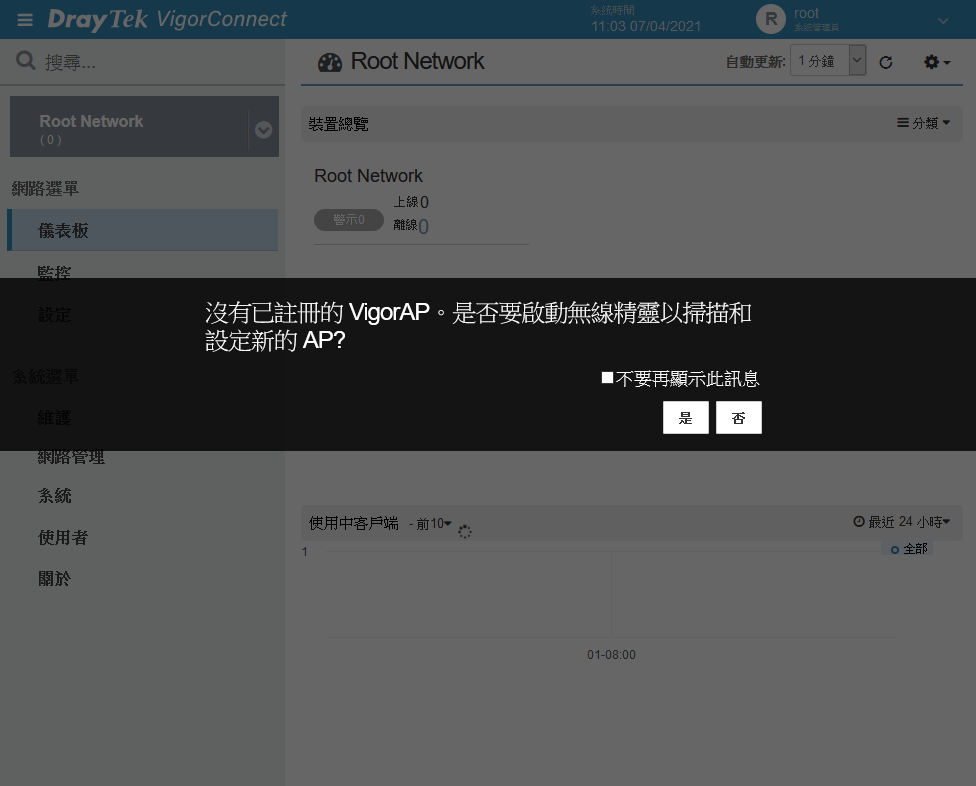The width and height of the screenshot is (976, 786).
Task: Open the hamburger menu icon
Action: [25, 20]
